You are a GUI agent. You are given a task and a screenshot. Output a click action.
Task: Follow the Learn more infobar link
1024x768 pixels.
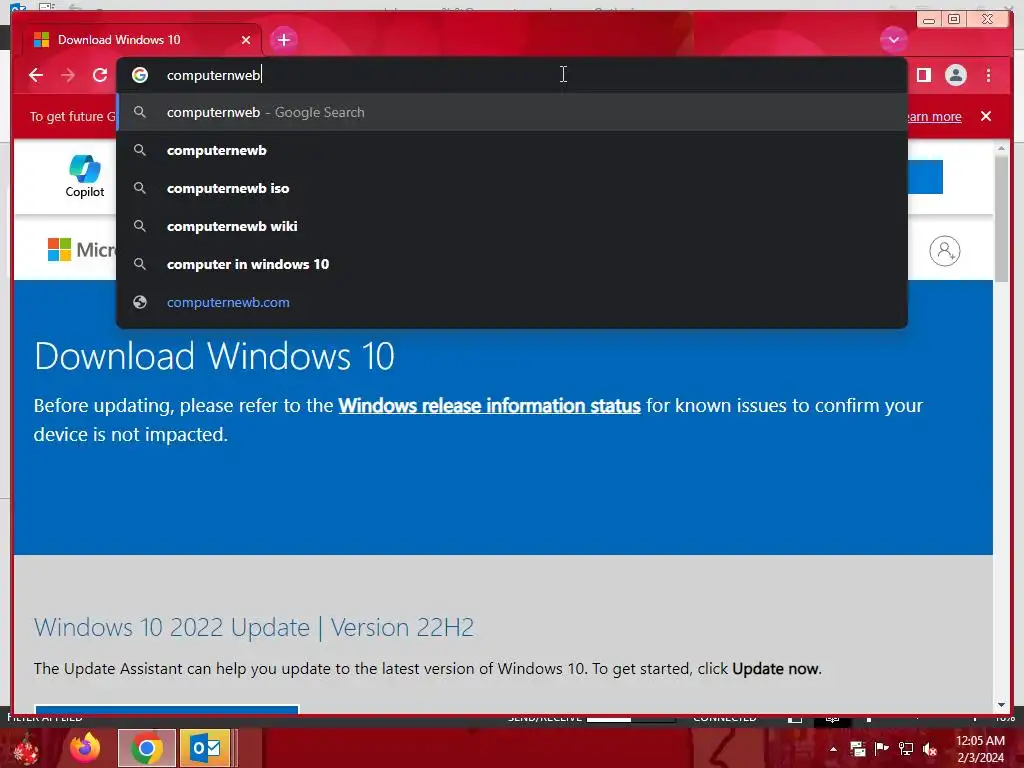[934, 117]
